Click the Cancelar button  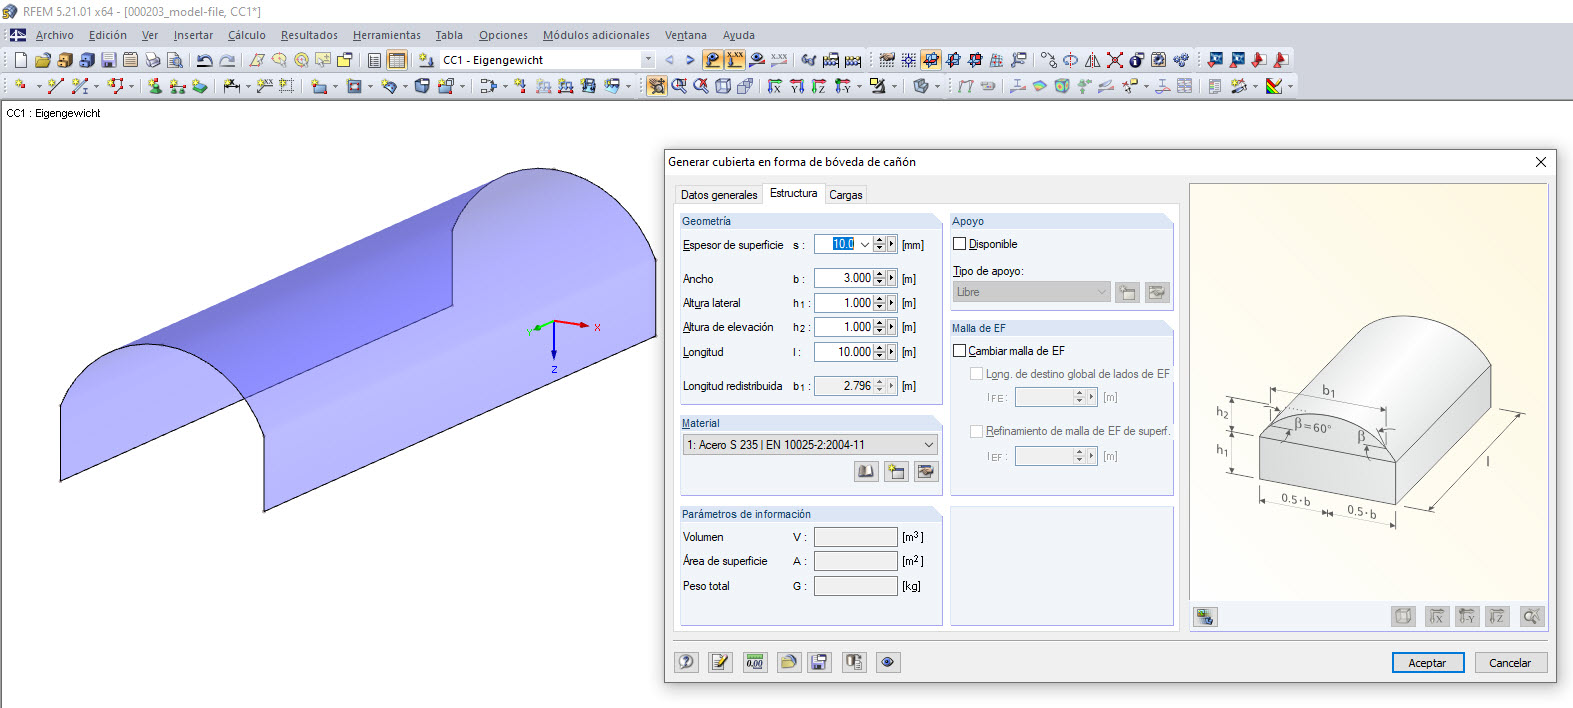pos(1510,663)
